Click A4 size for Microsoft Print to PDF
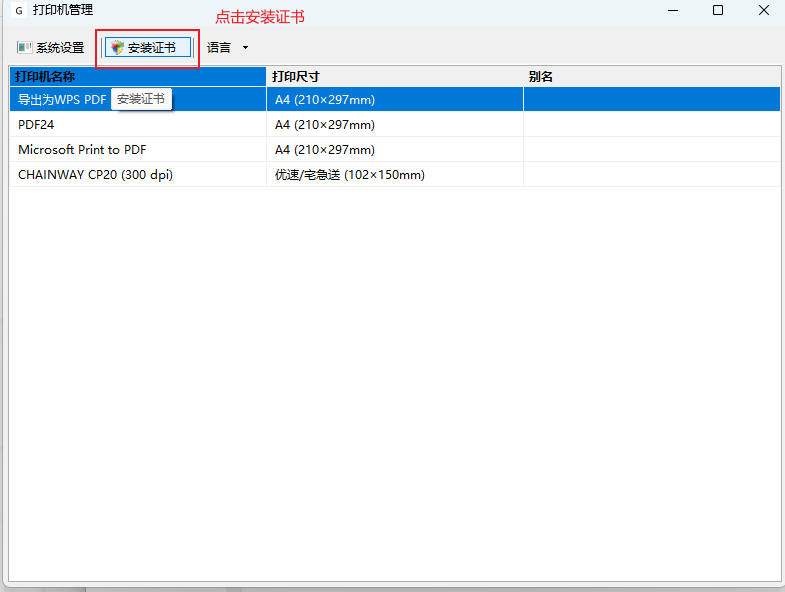The width and height of the screenshot is (785, 592). click(395, 149)
